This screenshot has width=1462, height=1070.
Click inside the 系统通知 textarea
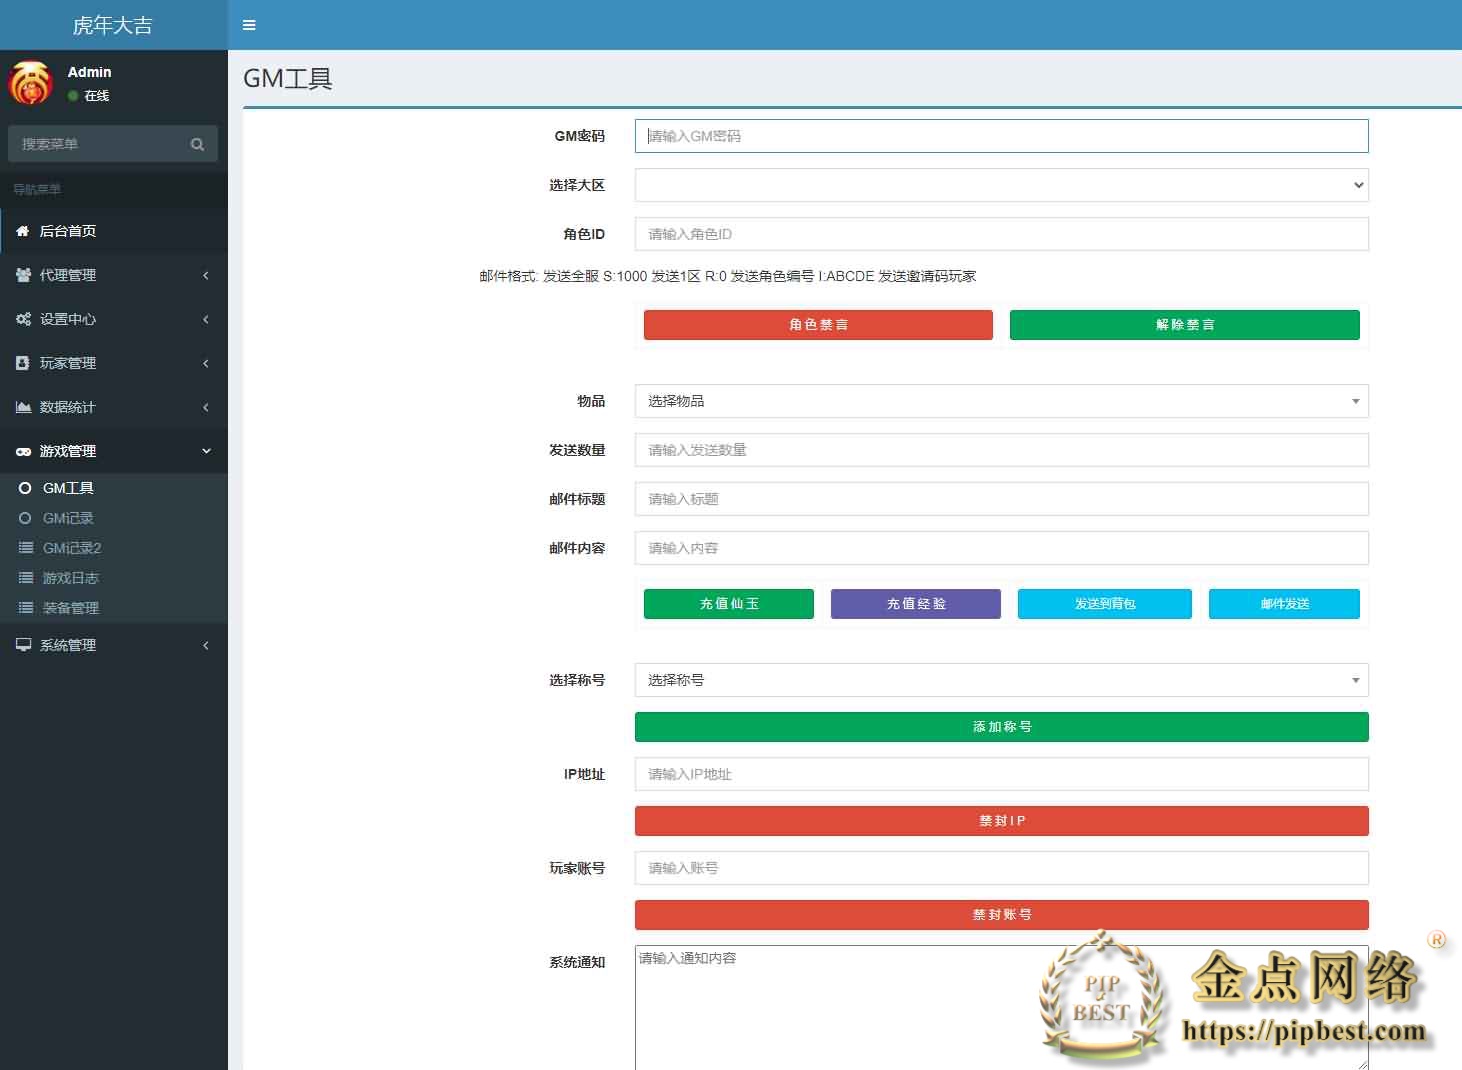pos(1001,1007)
